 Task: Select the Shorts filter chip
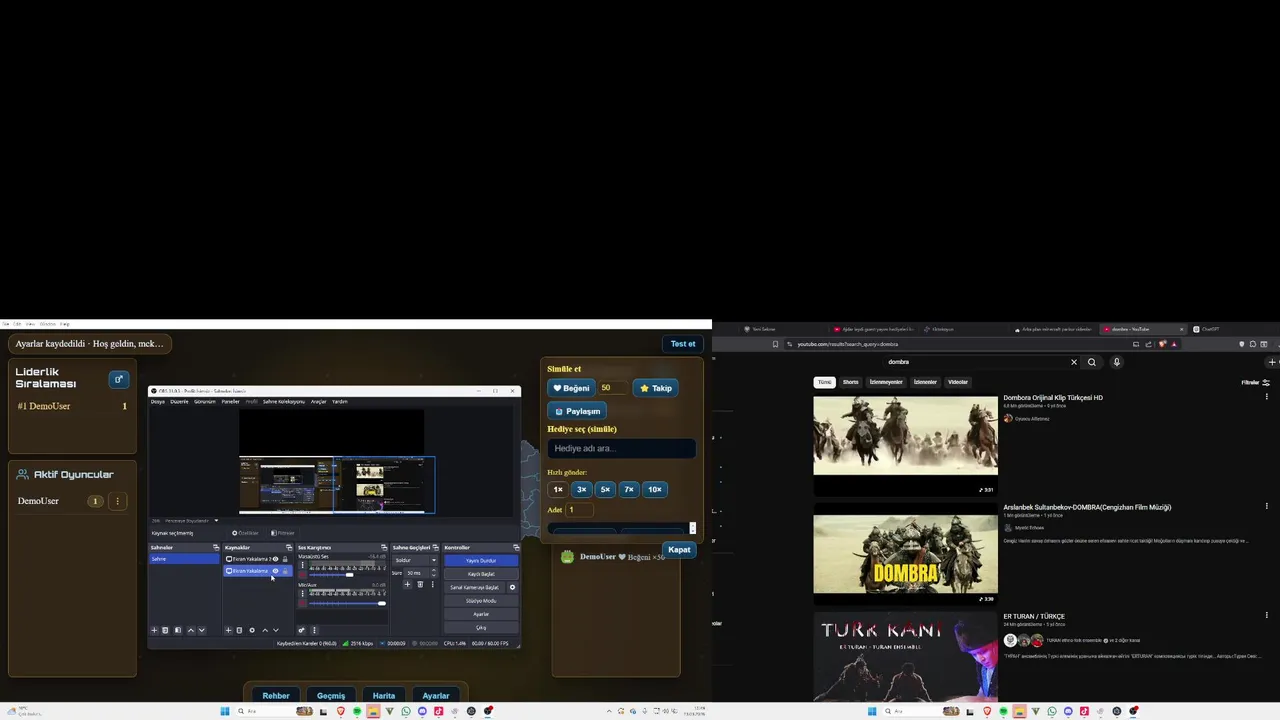pos(850,382)
